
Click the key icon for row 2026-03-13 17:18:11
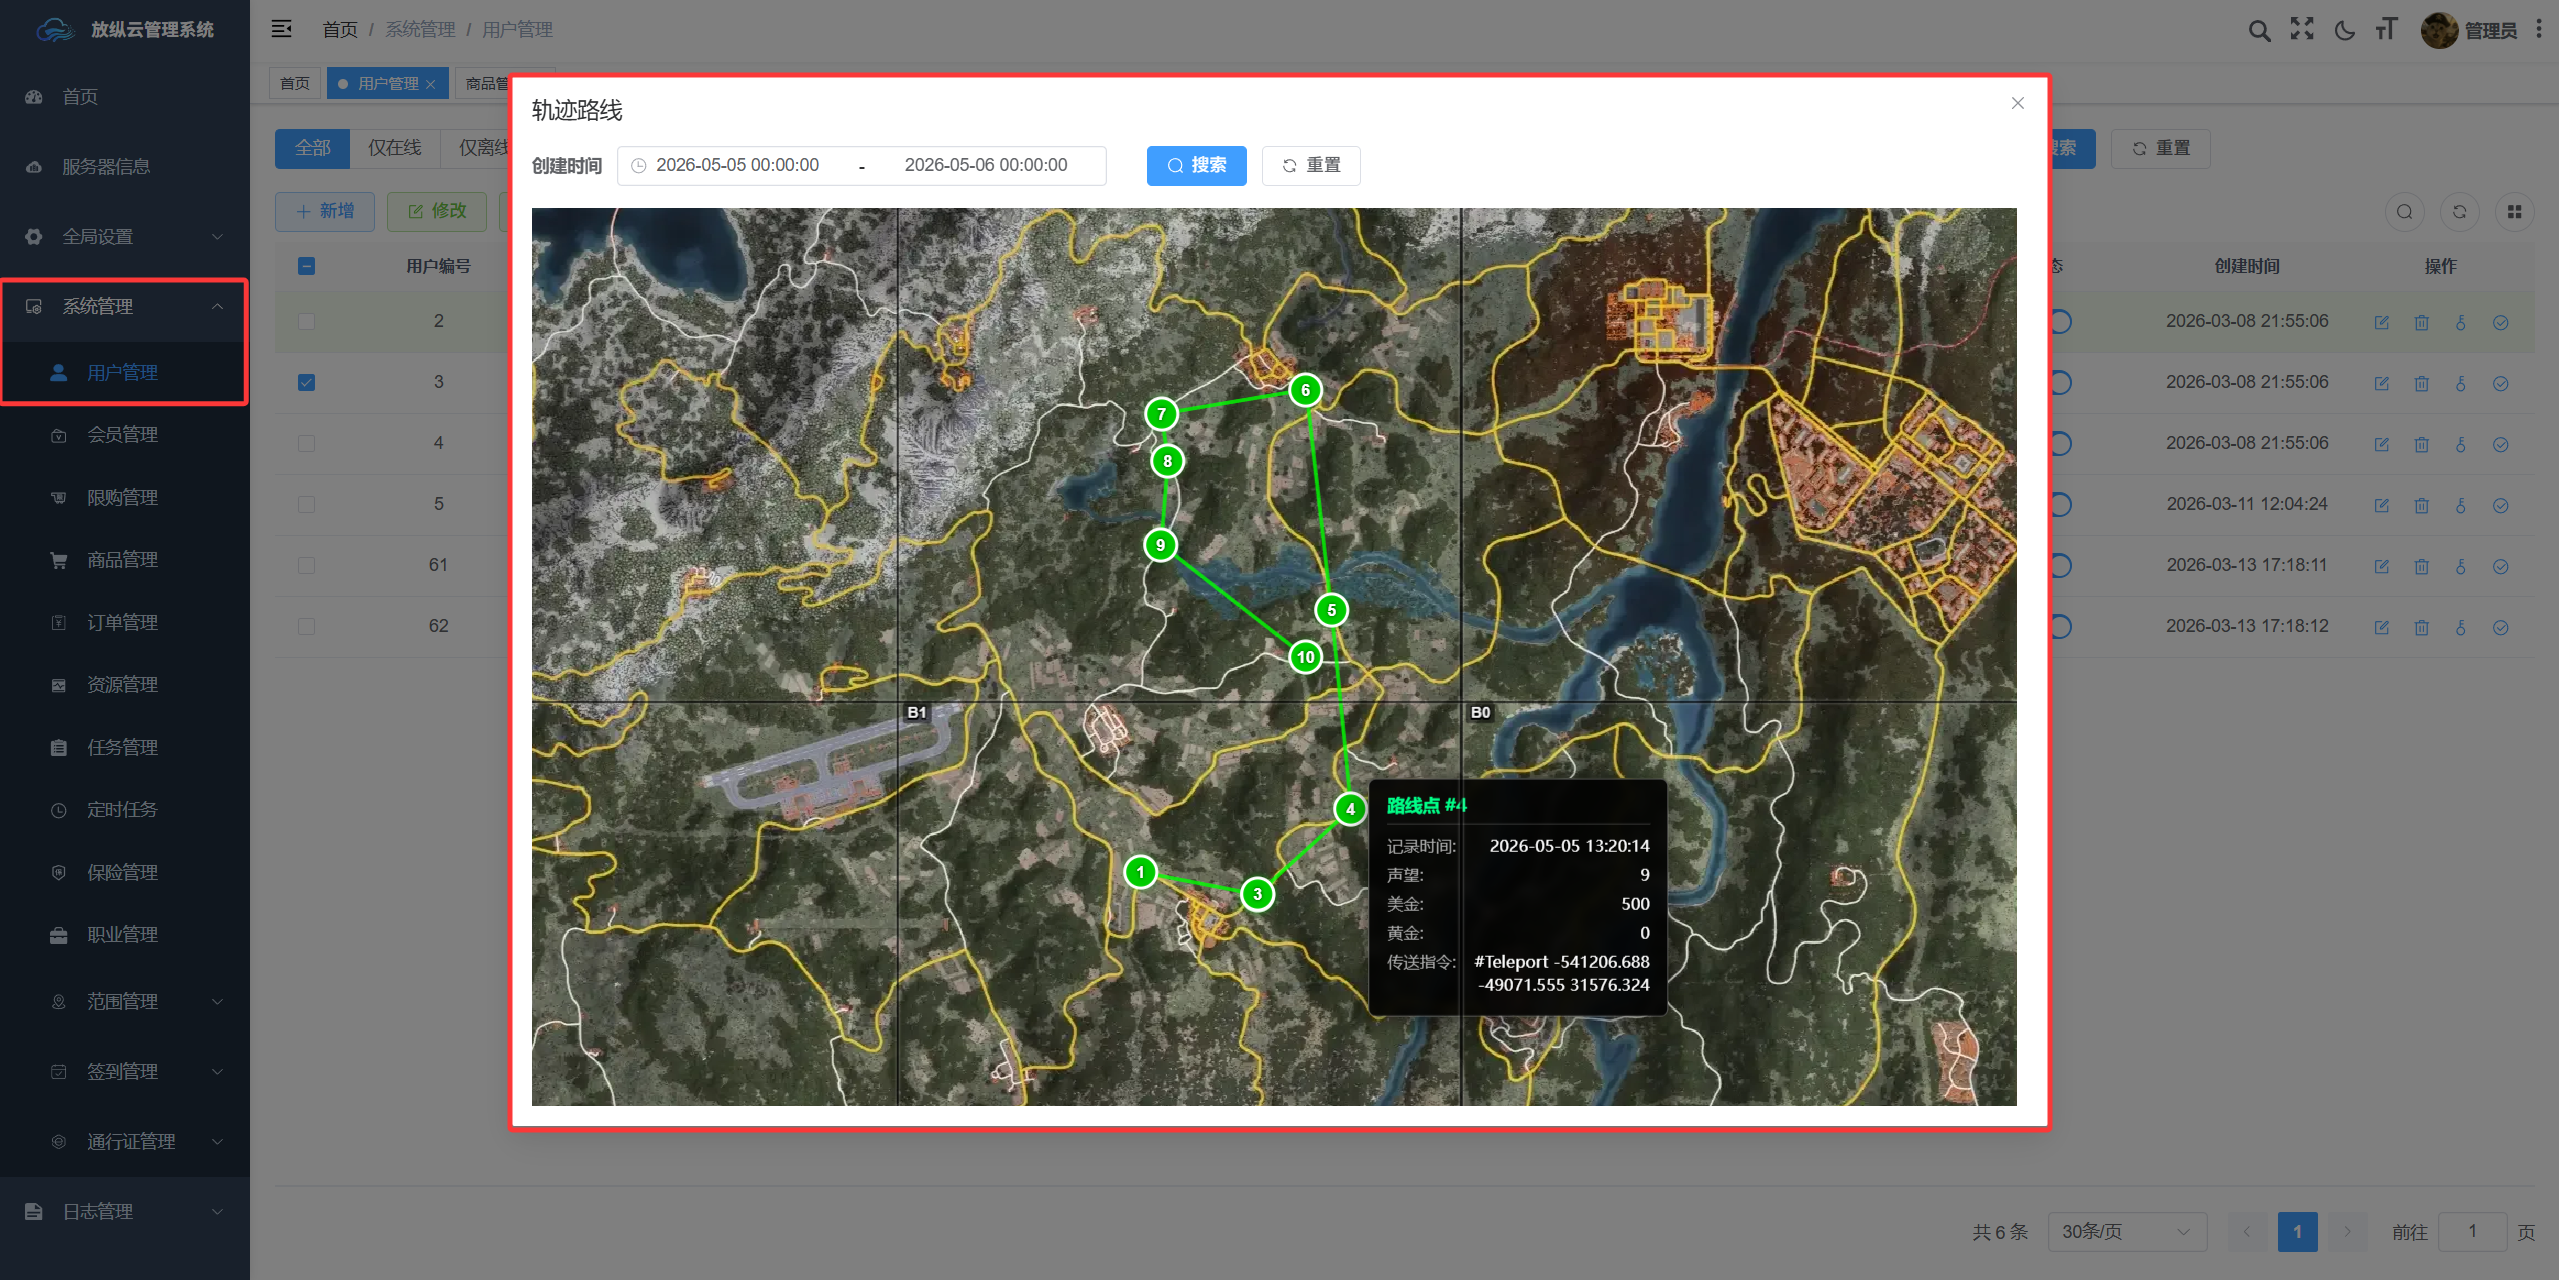(x=2461, y=567)
